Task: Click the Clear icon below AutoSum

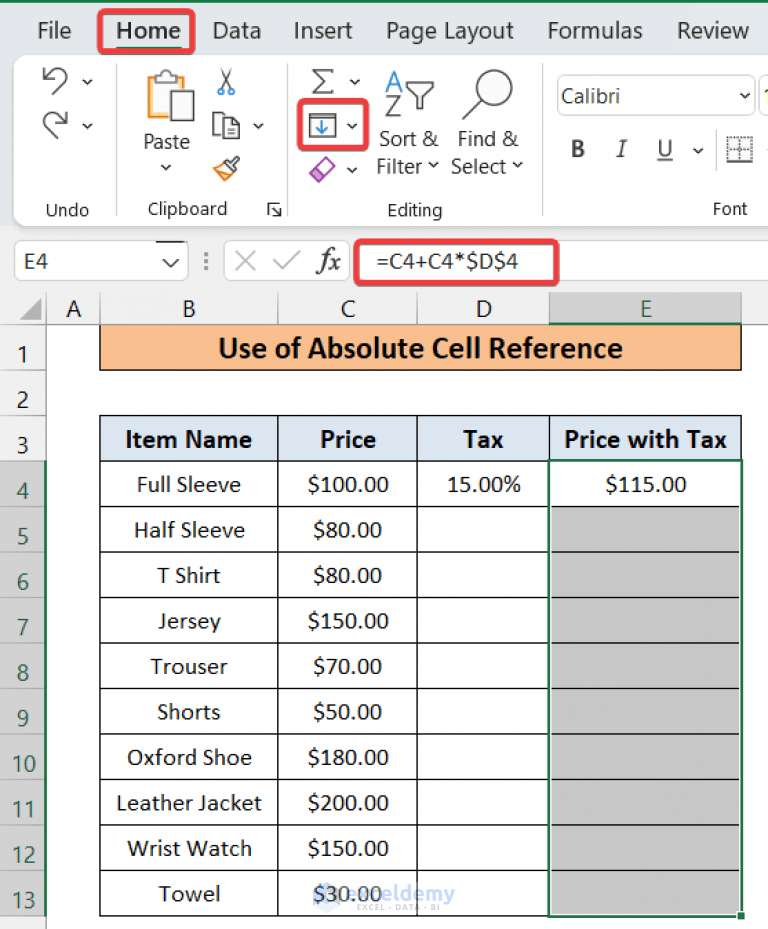Action: [x=322, y=170]
